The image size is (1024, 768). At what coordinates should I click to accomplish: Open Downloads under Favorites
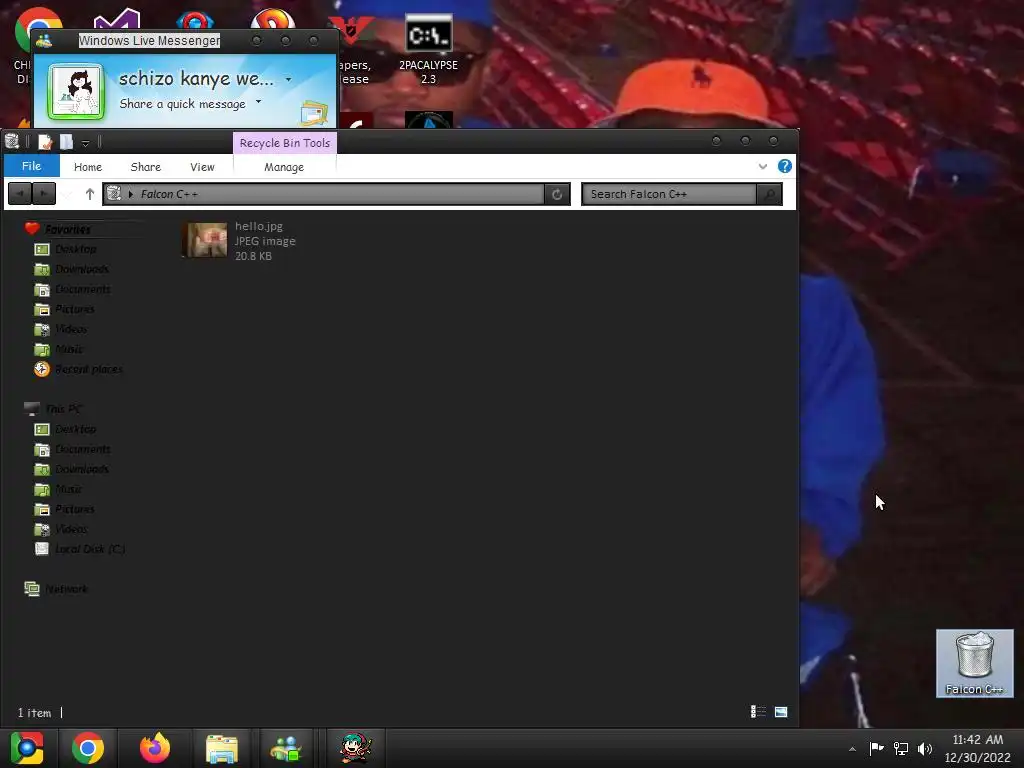[x=82, y=269]
